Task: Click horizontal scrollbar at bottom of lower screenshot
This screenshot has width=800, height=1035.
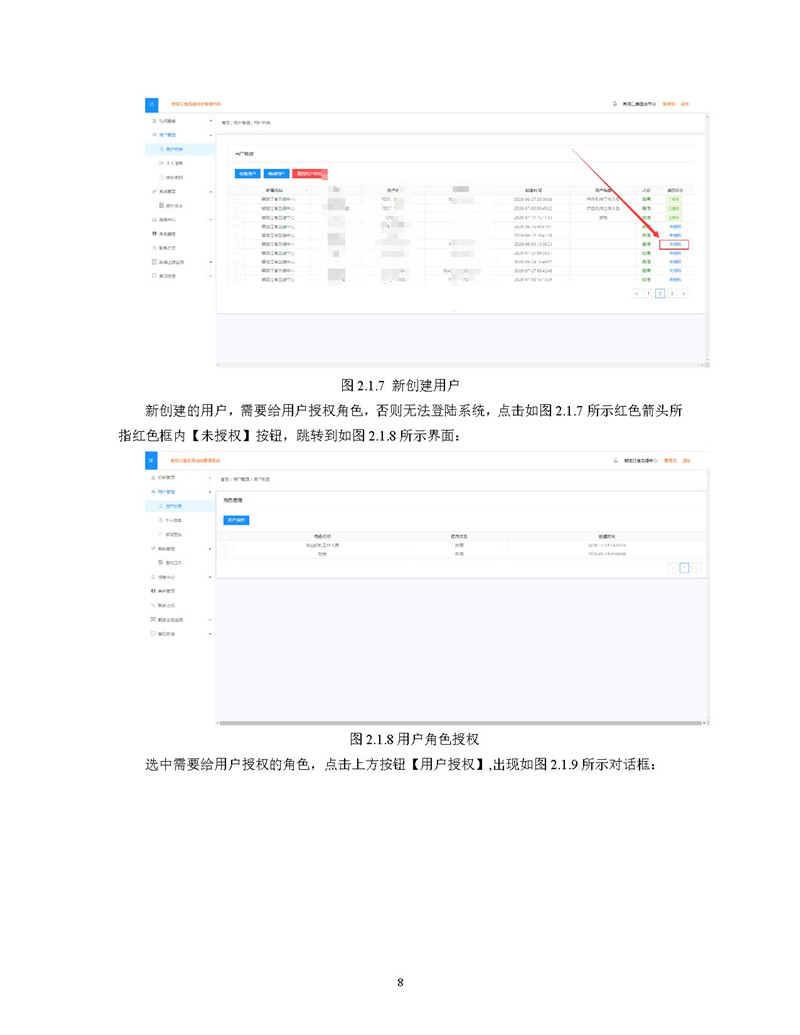Action: click(460, 722)
